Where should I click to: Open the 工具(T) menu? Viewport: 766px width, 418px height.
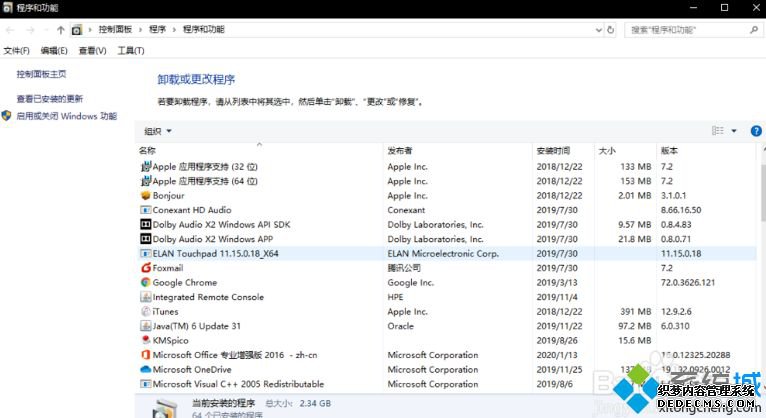coord(130,50)
